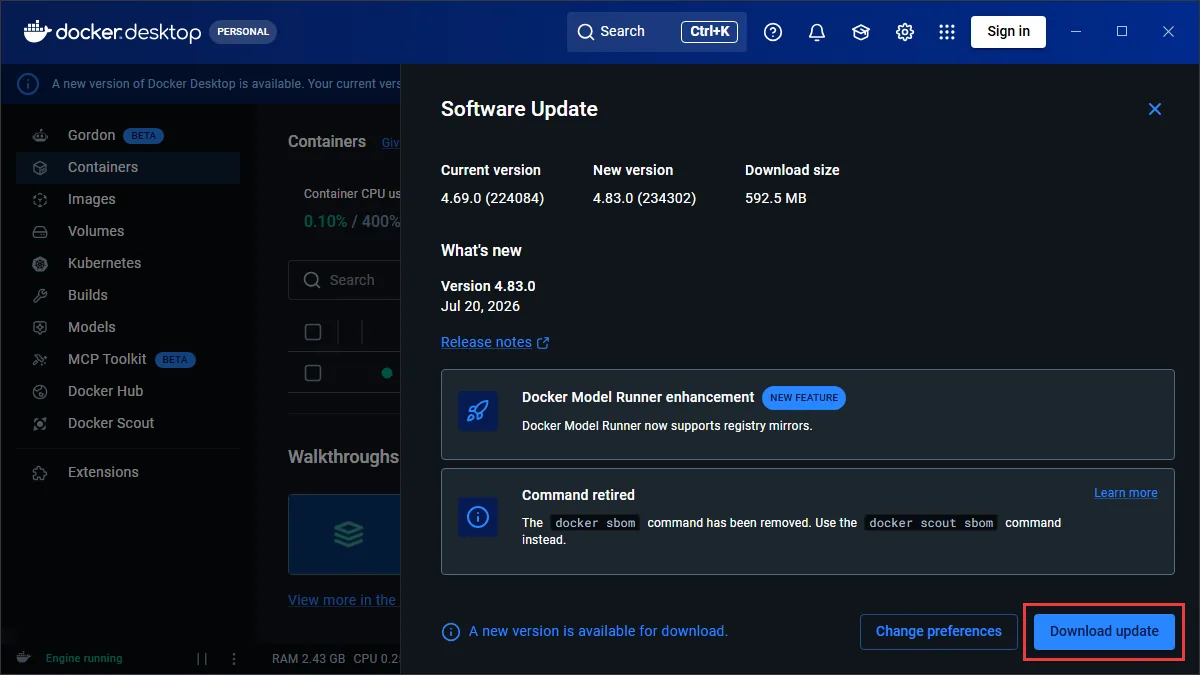Open the notifications bell icon

coord(817,32)
